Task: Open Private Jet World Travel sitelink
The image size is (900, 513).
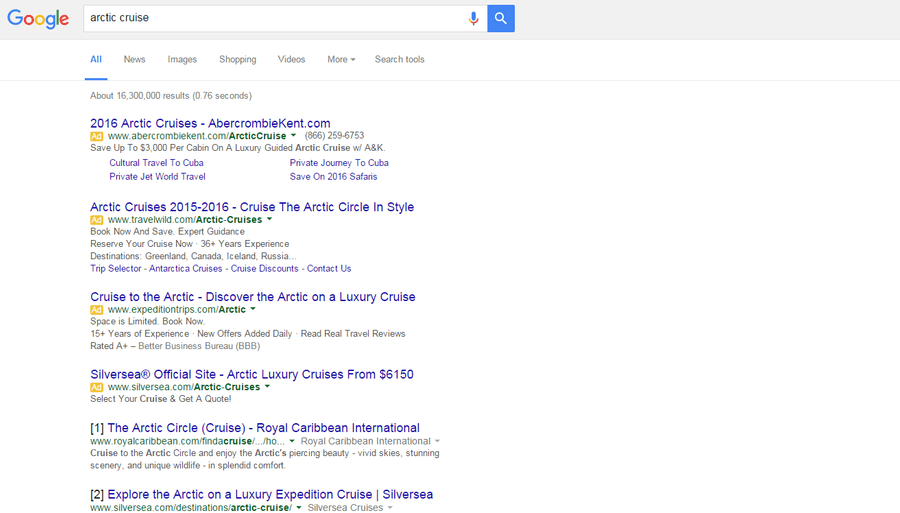Action: [157, 177]
